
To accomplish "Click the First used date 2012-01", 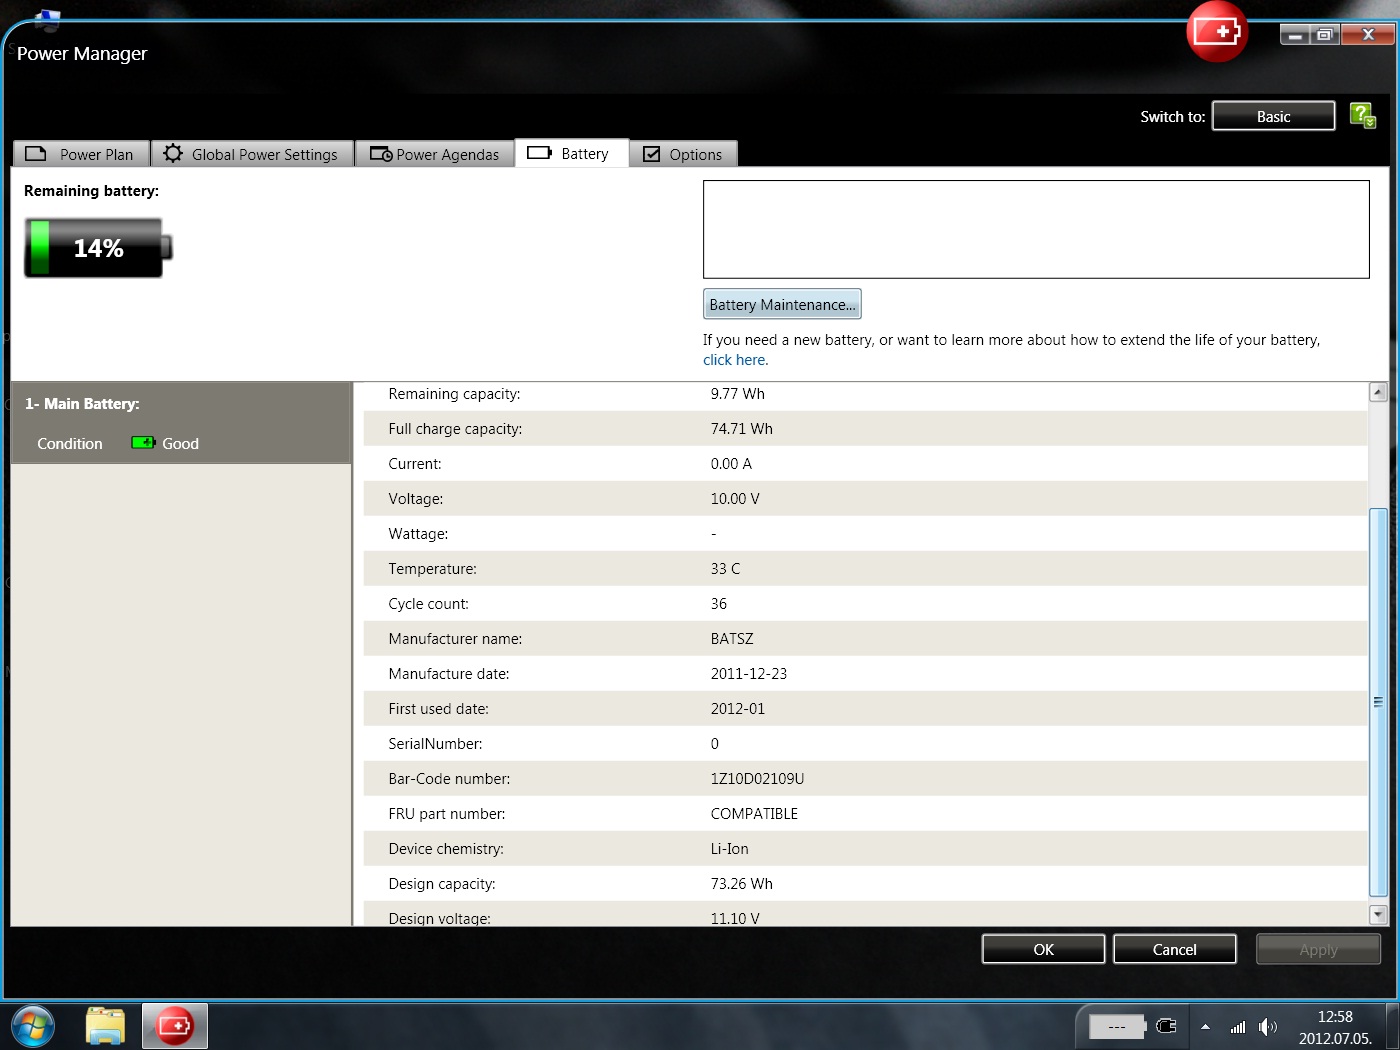I will click(738, 709).
